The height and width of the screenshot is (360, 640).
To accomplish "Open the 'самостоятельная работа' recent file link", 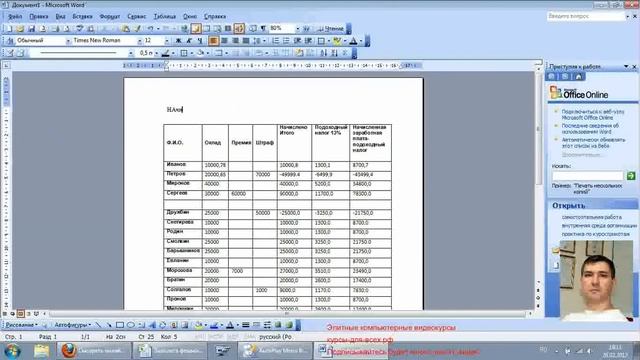I will (x=591, y=217).
